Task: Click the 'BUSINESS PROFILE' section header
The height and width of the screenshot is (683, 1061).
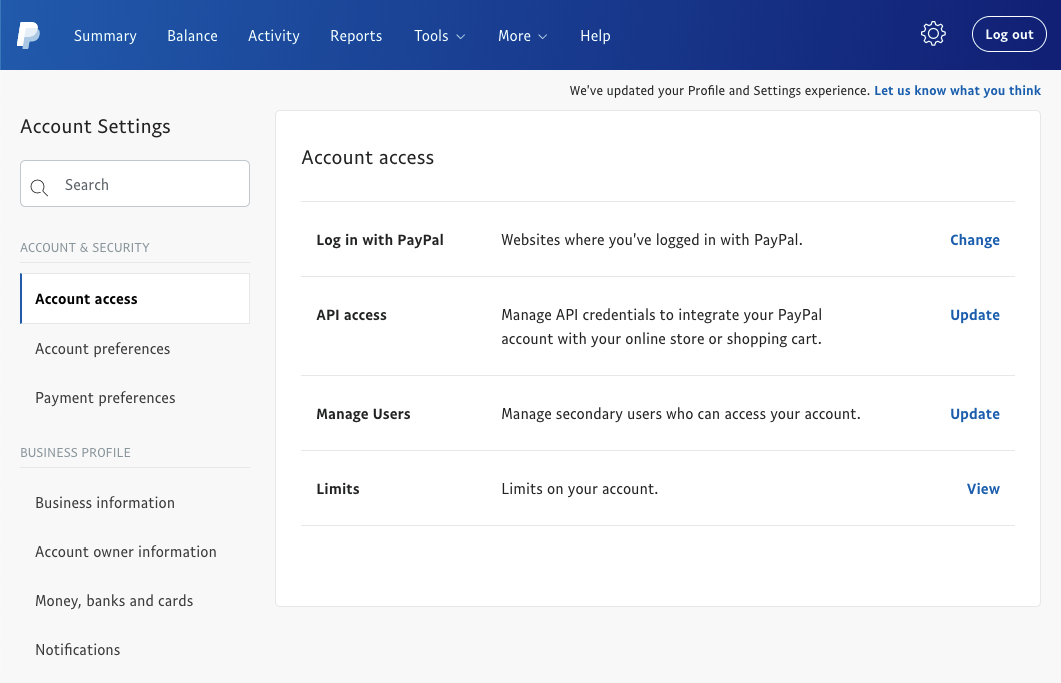Action: tap(75, 453)
